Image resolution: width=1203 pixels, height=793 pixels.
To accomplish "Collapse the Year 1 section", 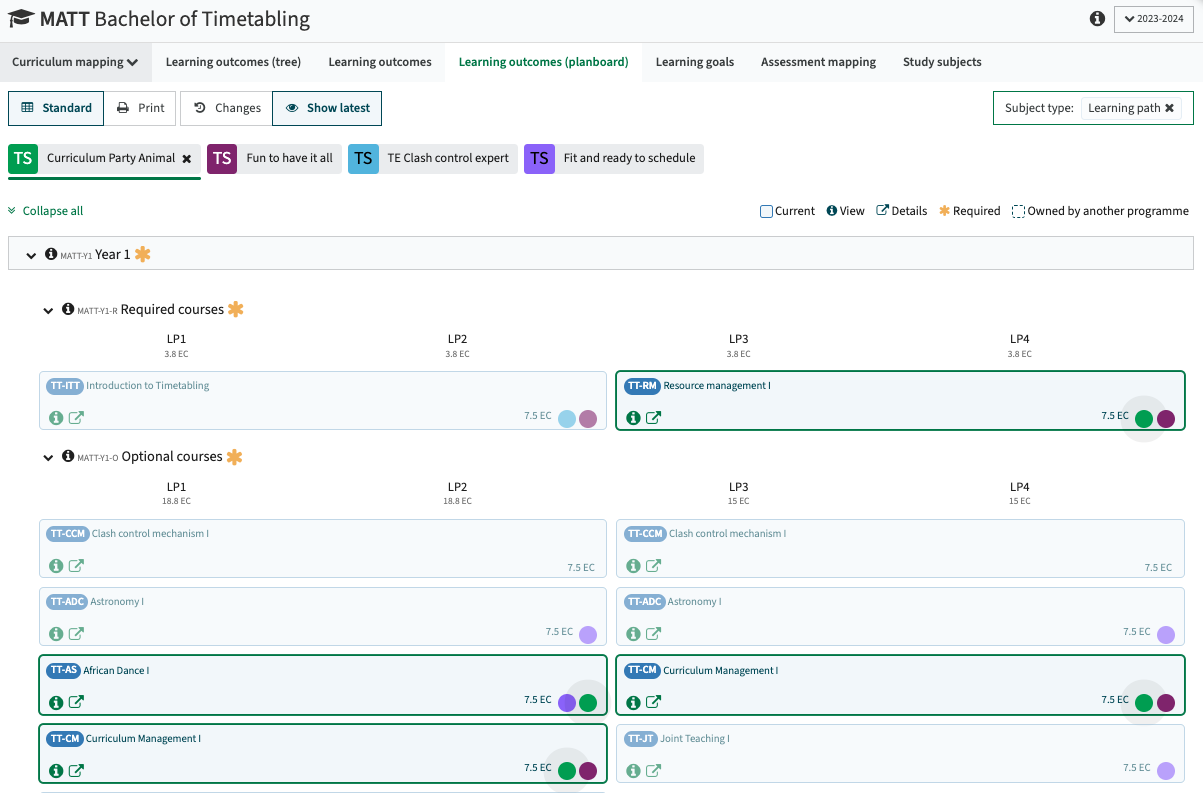I will point(30,255).
